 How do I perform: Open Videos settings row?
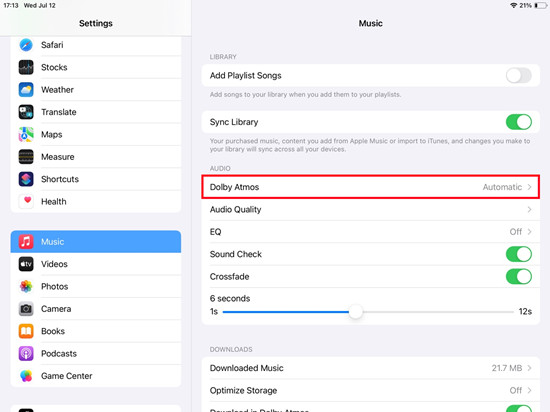click(96, 264)
